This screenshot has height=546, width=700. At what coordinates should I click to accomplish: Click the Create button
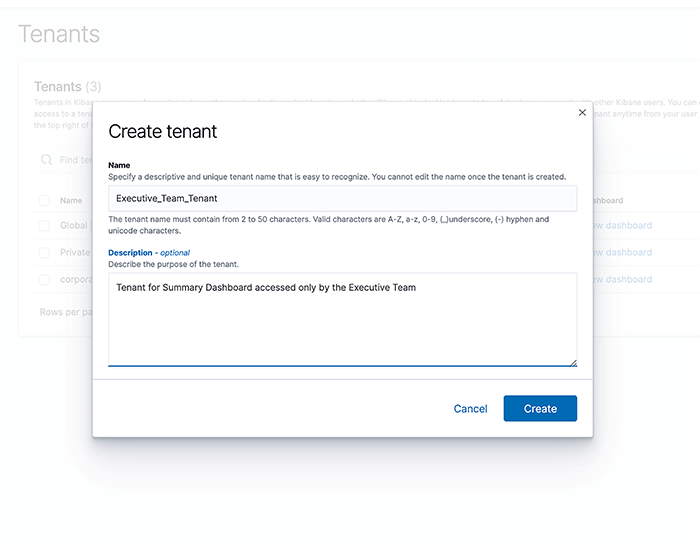pyautogui.click(x=540, y=408)
